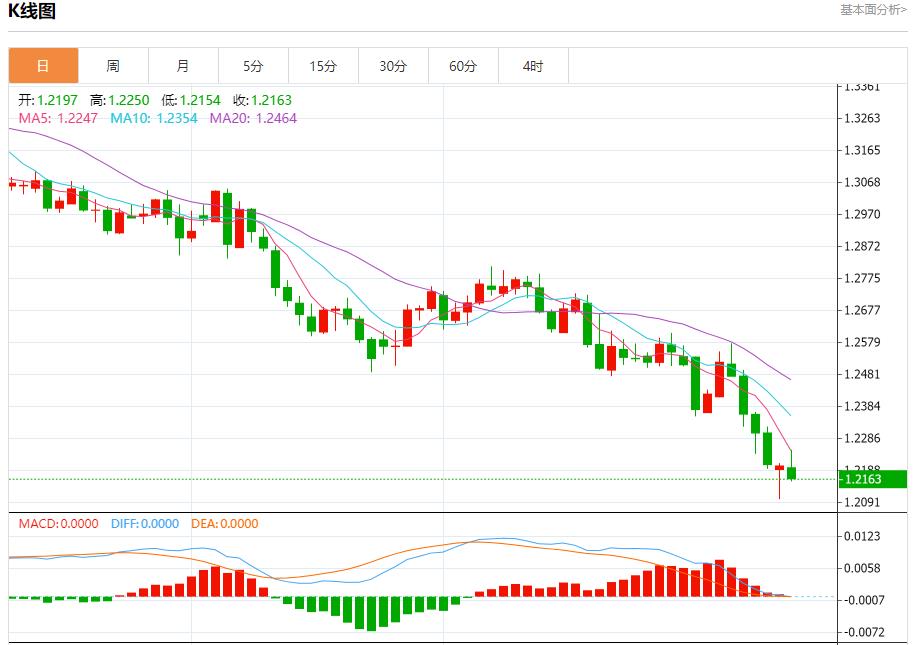Select the 30分 timeframe tab
The width and height of the screenshot is (913, 645).
coord(393,66)
